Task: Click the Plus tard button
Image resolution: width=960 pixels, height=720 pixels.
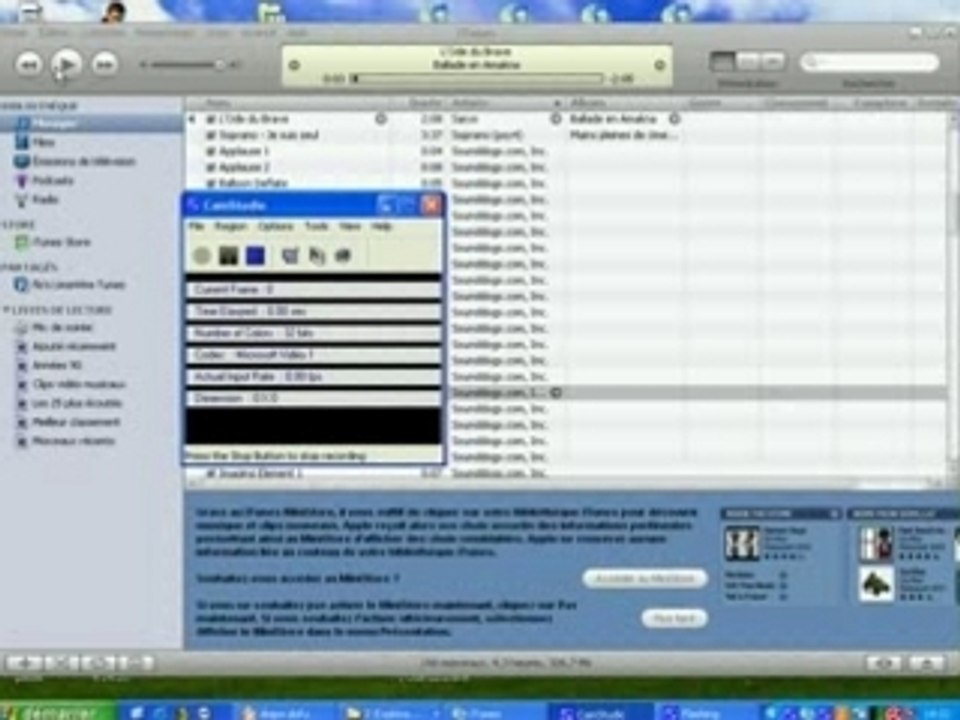Action: [674, 618]
